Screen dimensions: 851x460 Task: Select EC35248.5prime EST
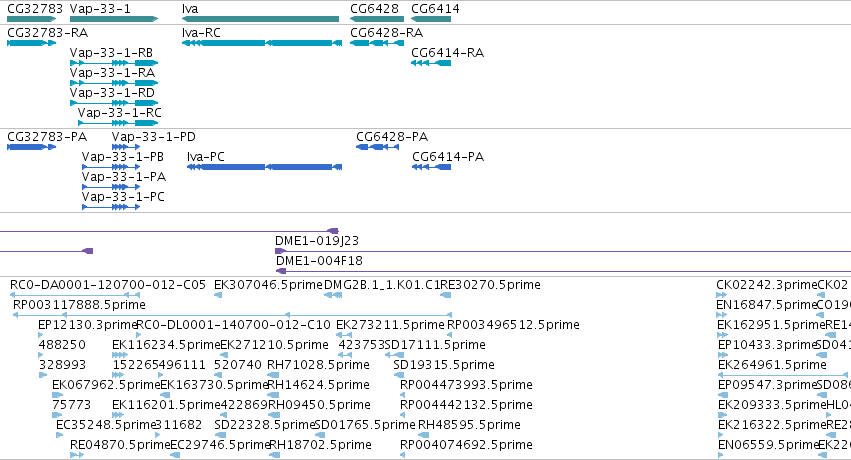[59, 436]
